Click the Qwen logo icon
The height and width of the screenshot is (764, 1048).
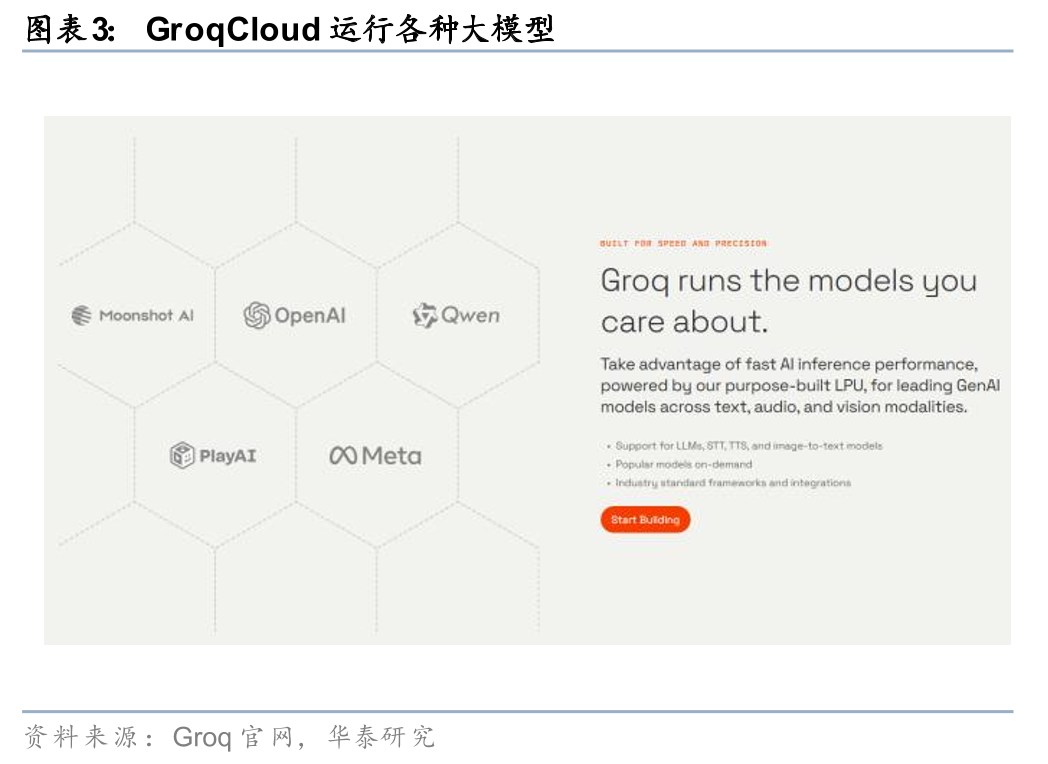pos(425,316)
